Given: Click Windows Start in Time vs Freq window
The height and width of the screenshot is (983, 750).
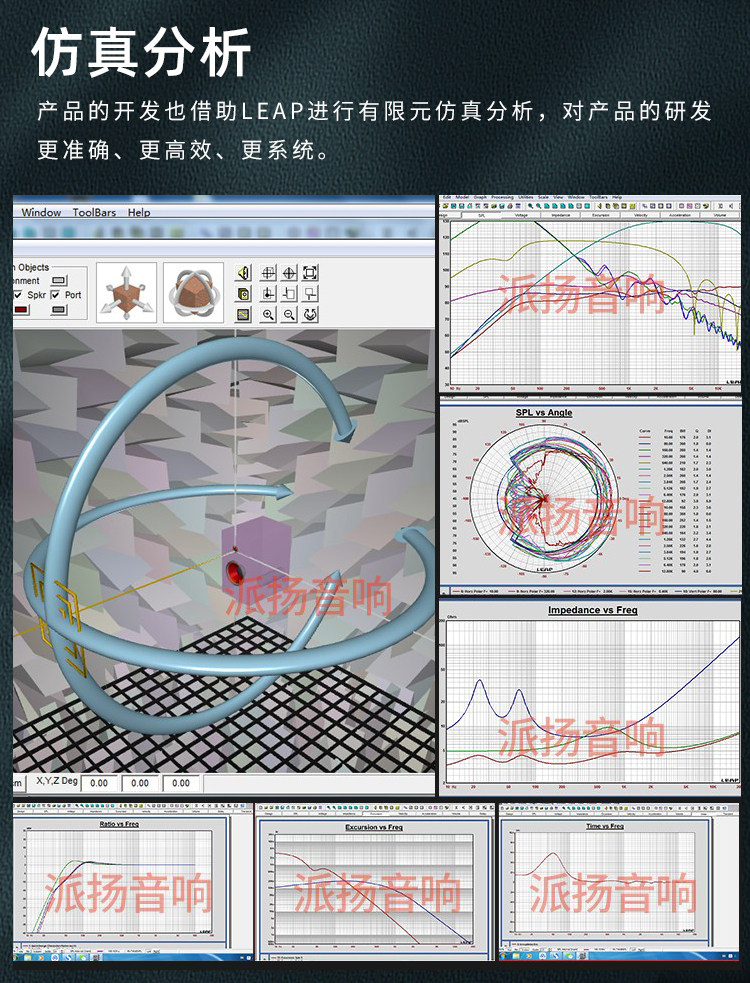Looking at the screenshot, I should pyautogui.click(x=504, y=956).
